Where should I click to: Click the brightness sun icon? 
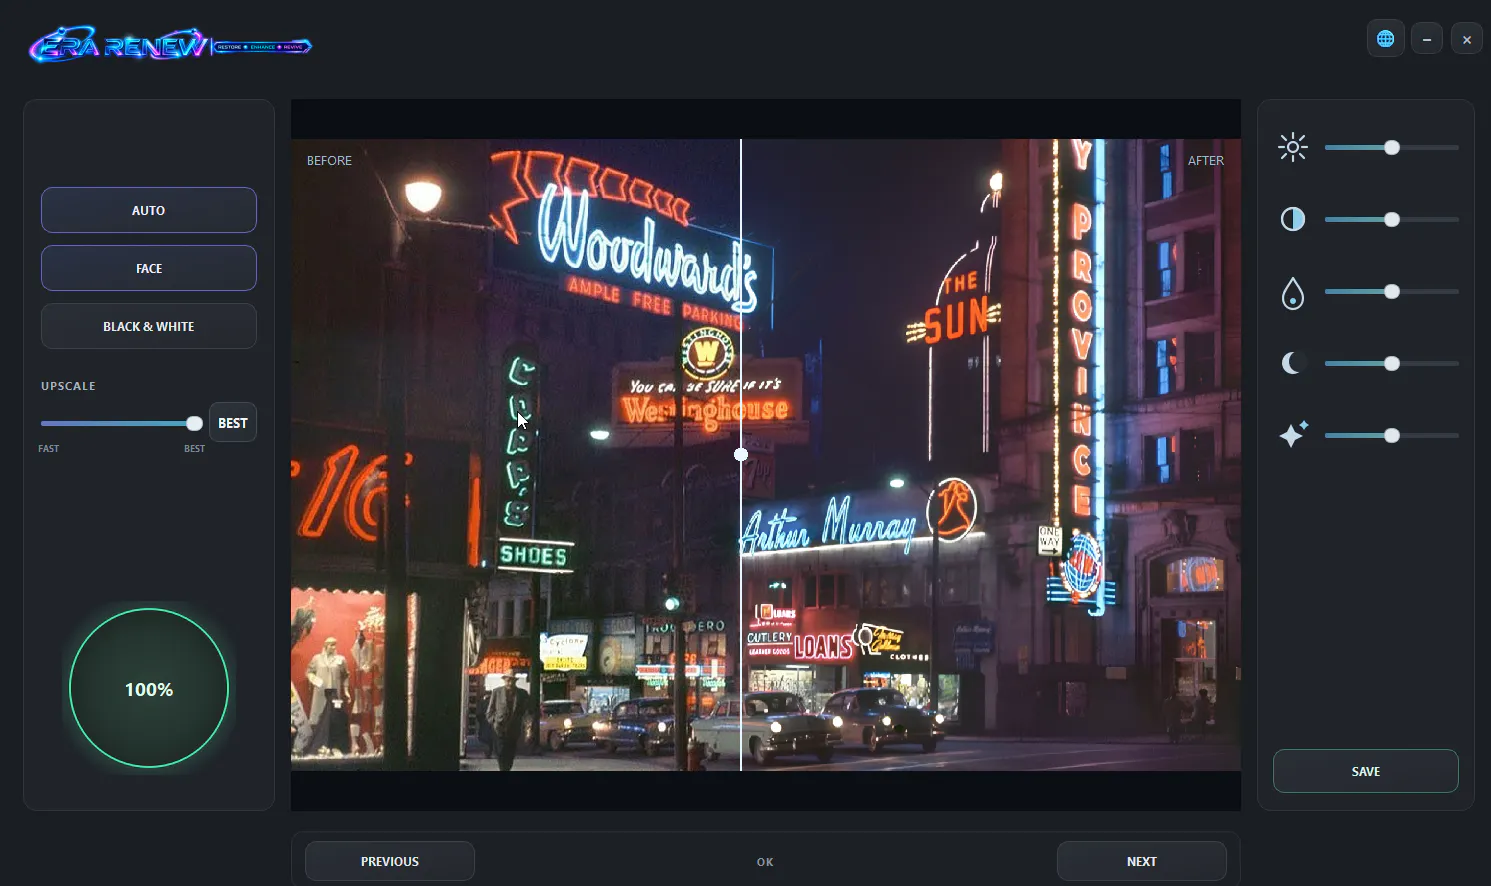1293,148
